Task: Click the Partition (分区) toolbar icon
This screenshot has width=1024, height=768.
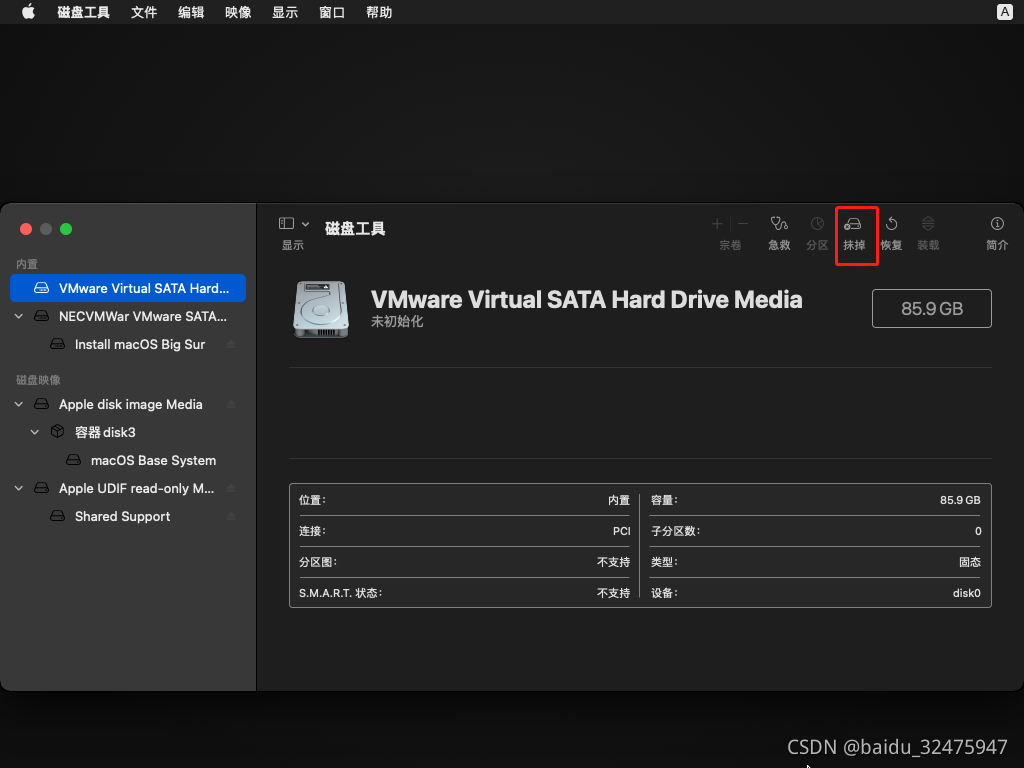Action: [x=817, y=225]
